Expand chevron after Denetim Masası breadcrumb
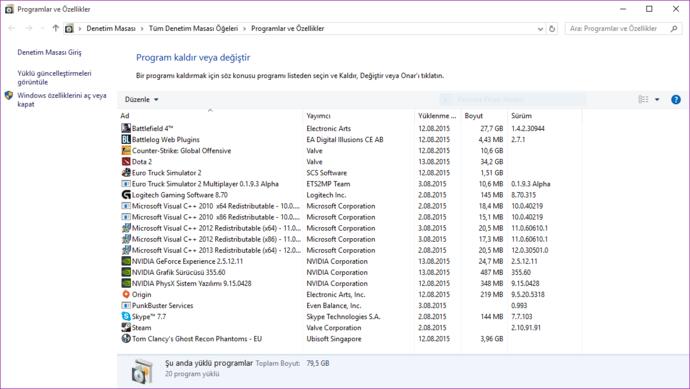The image size is (690, 389). [x=142, y=29]
